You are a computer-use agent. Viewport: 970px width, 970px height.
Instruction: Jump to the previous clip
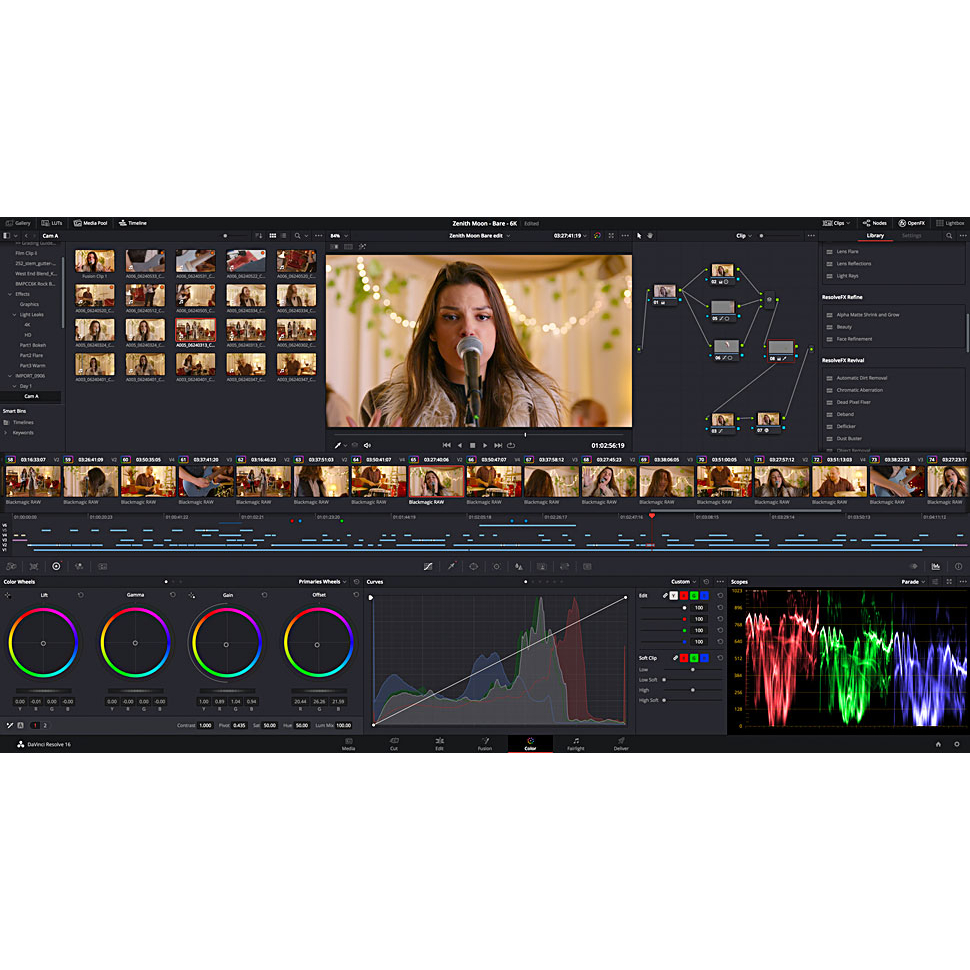coord(447,445)
